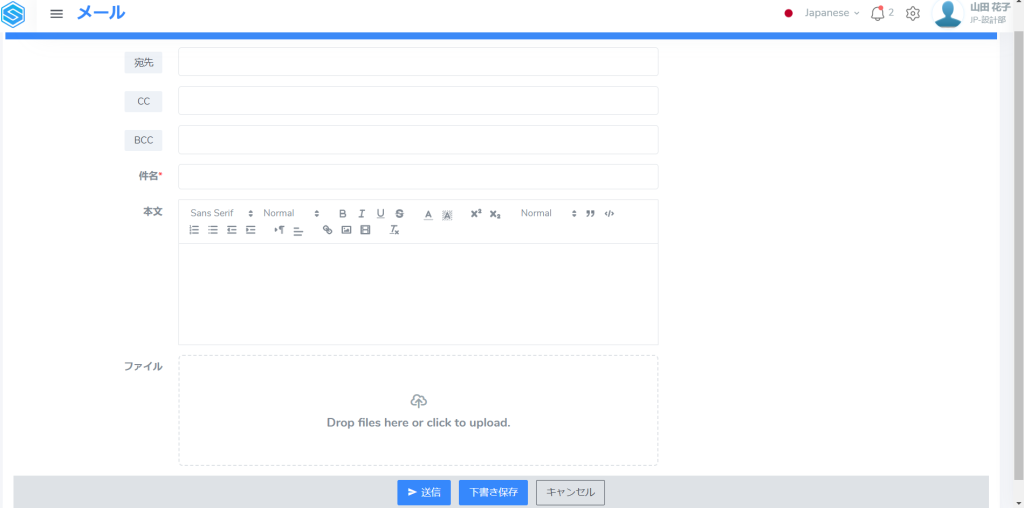This screenshot has width=1024, height=508.
Task: Open the 山田 花子 user profile menu
Action: coord(970,13)
